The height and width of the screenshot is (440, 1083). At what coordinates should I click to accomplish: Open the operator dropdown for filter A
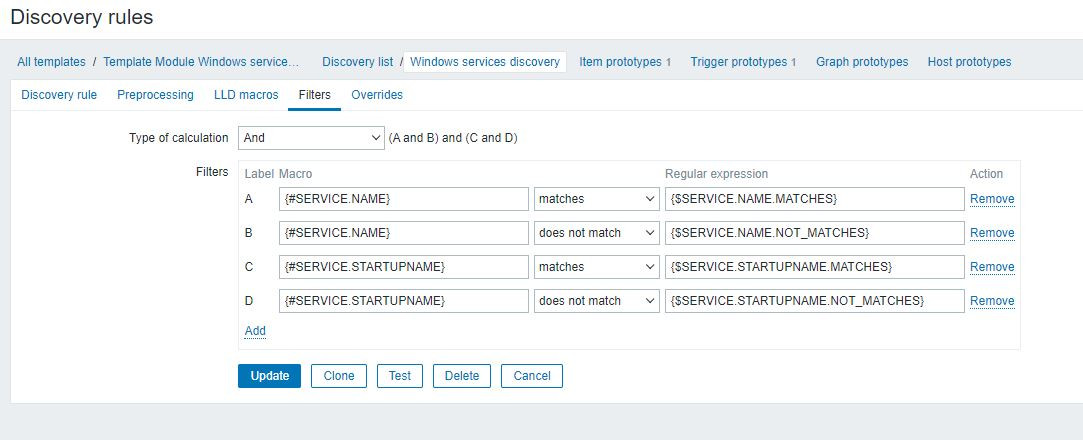pyautogui.click(x=595, y=199)
